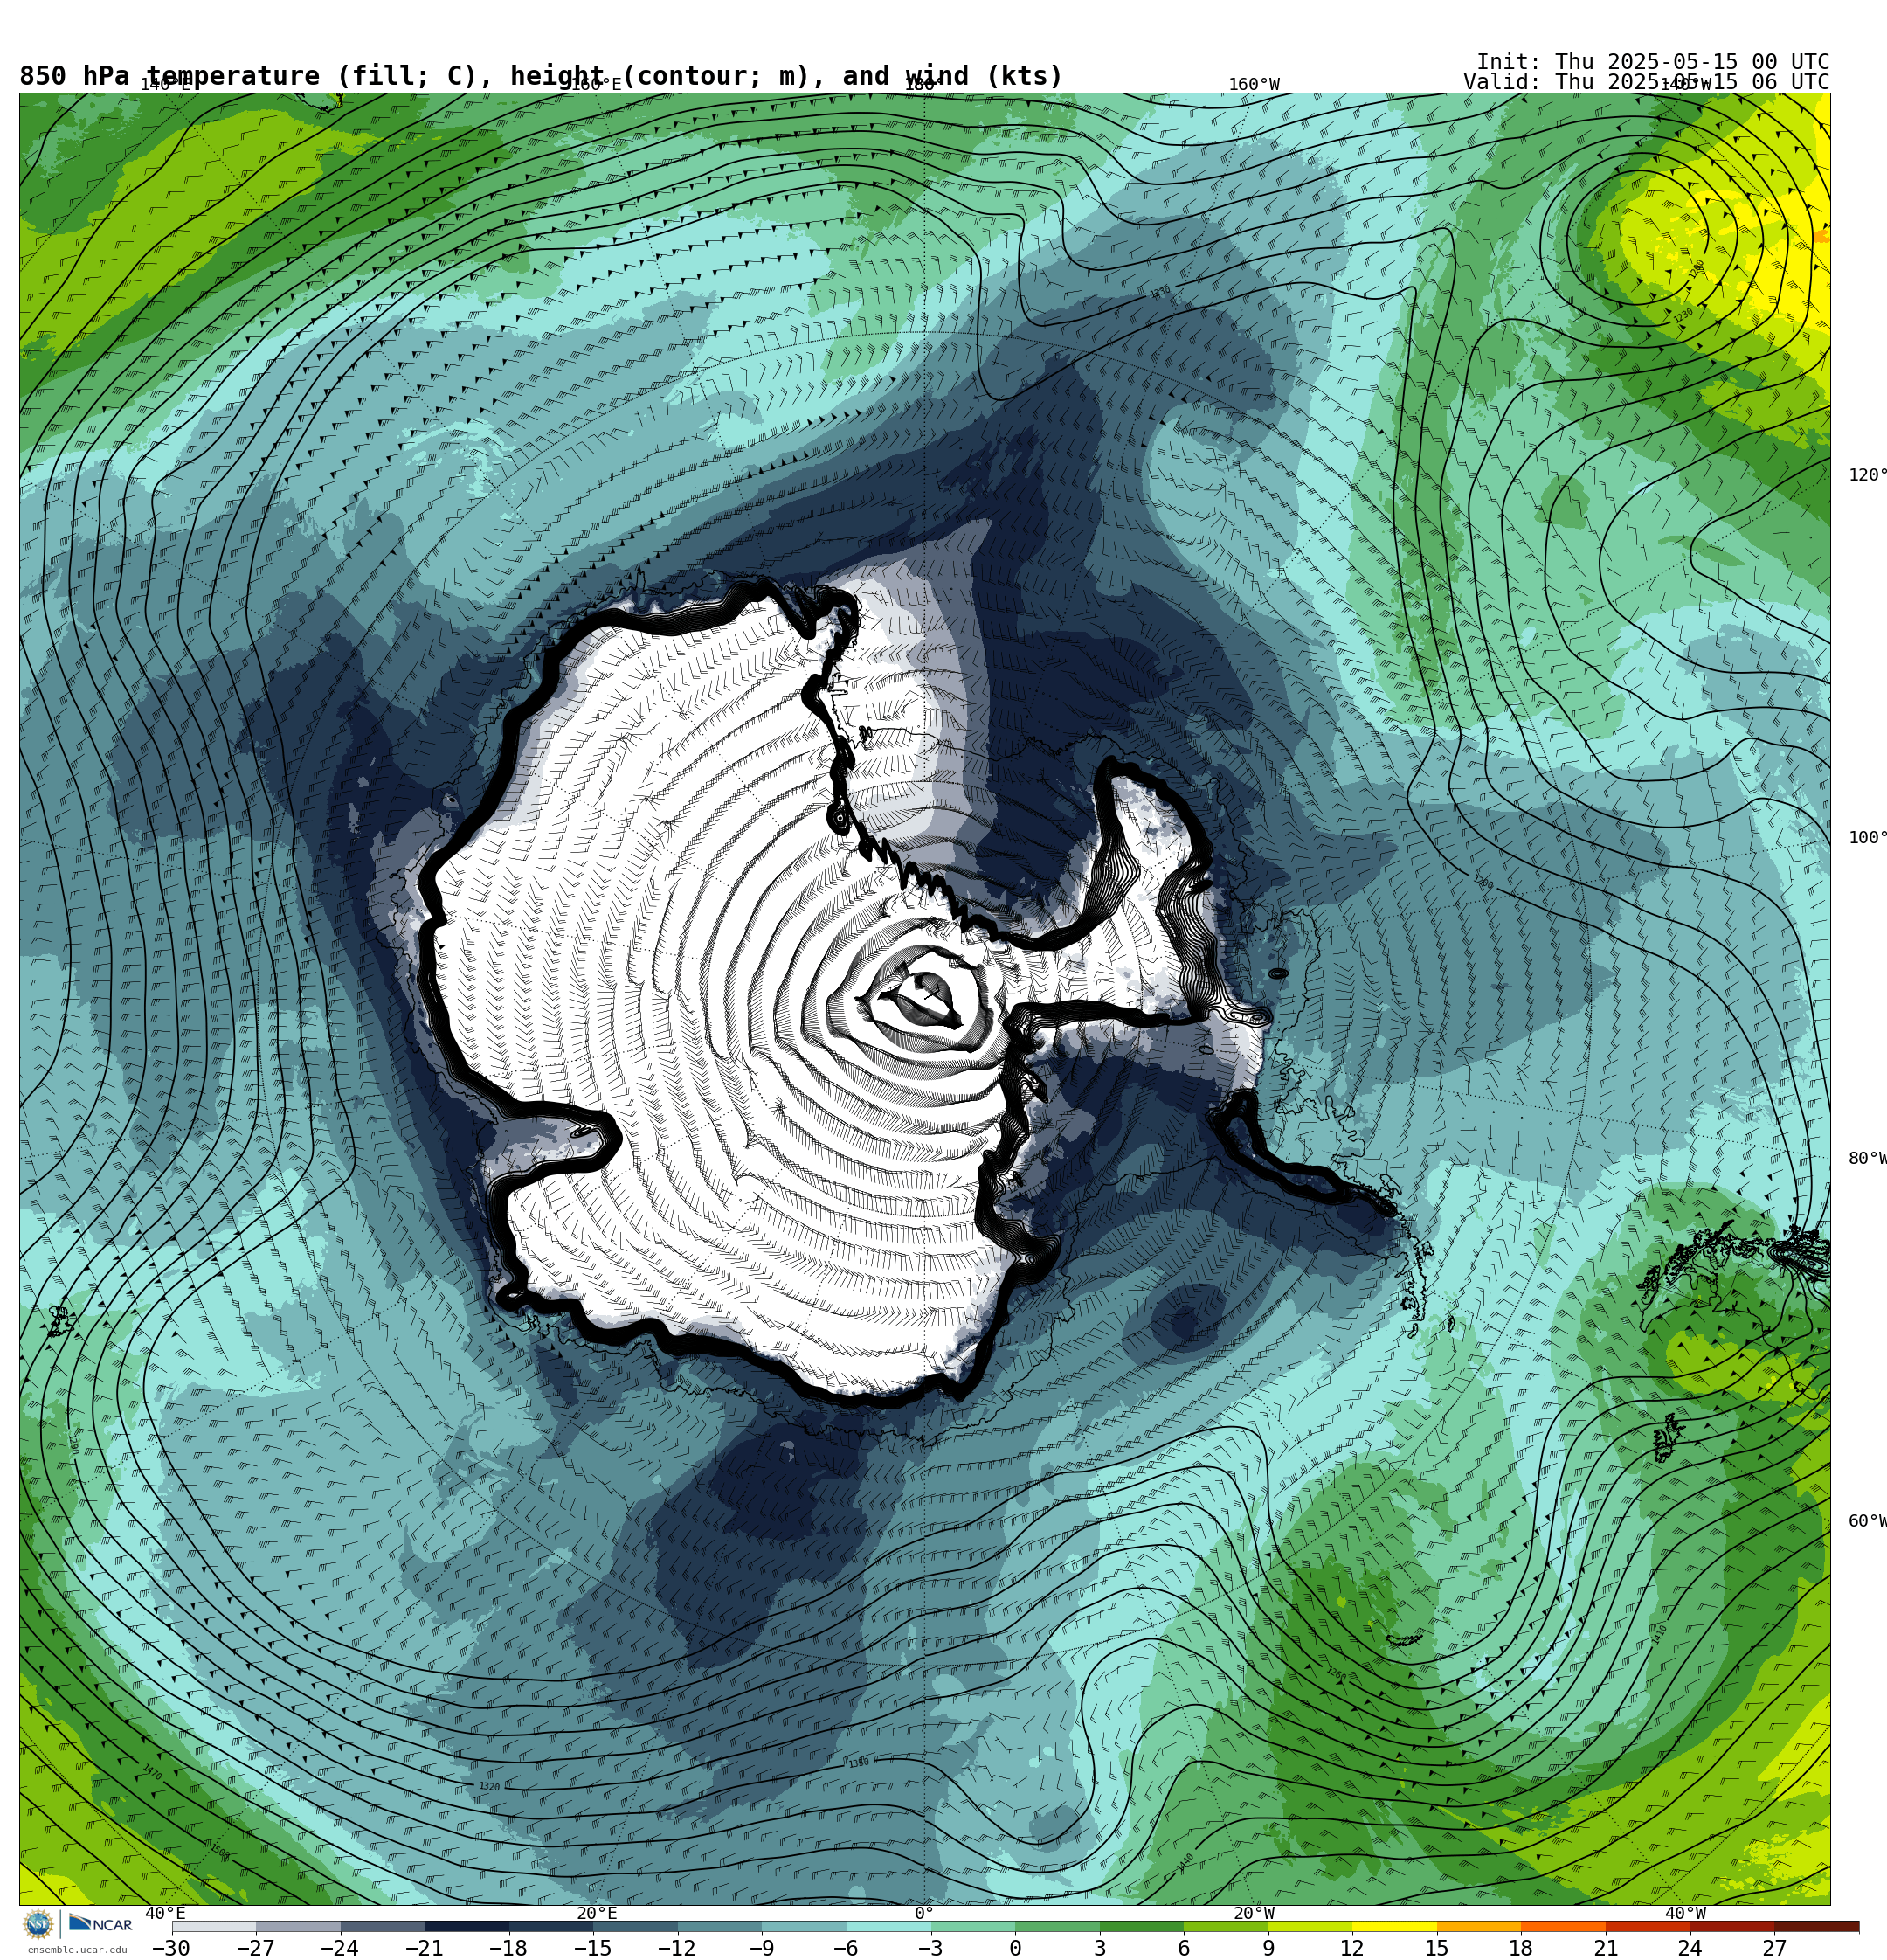The image size is (1887, 1960).
Task: Click the NCAR logo
Action: click(x=100, y=1924)
